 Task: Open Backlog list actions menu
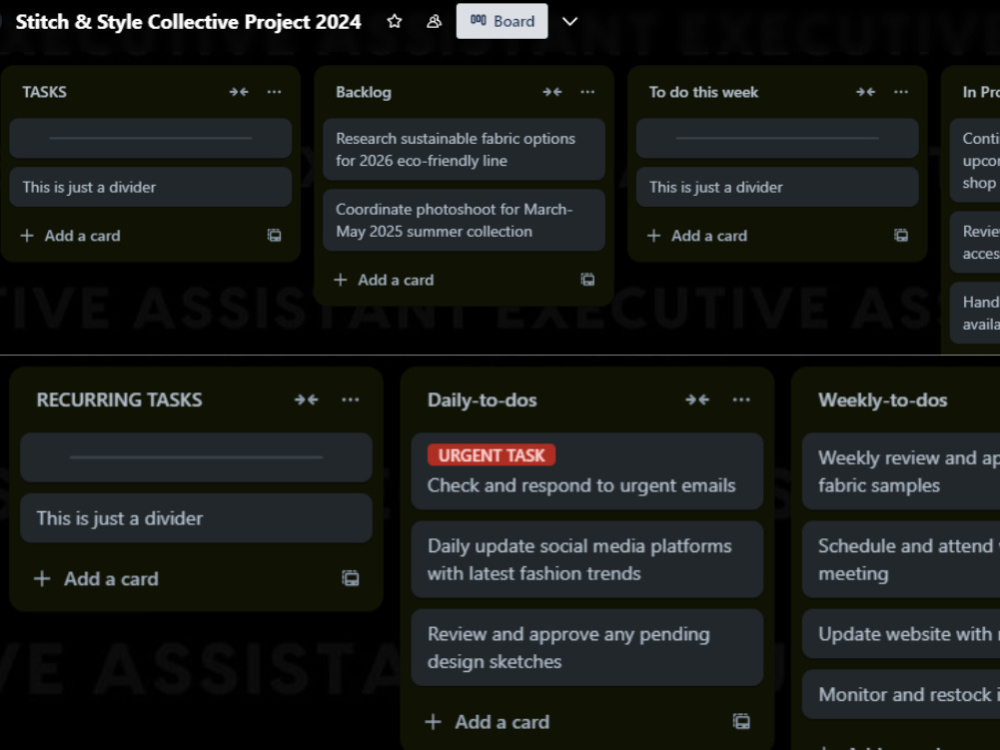tap(587, 92)
